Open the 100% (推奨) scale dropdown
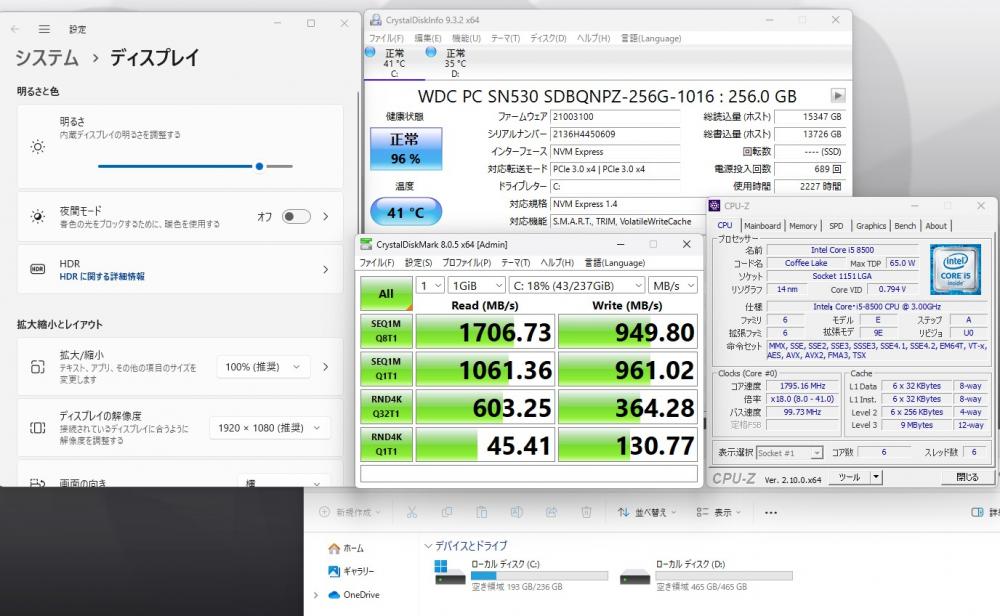 coord(263,367)
